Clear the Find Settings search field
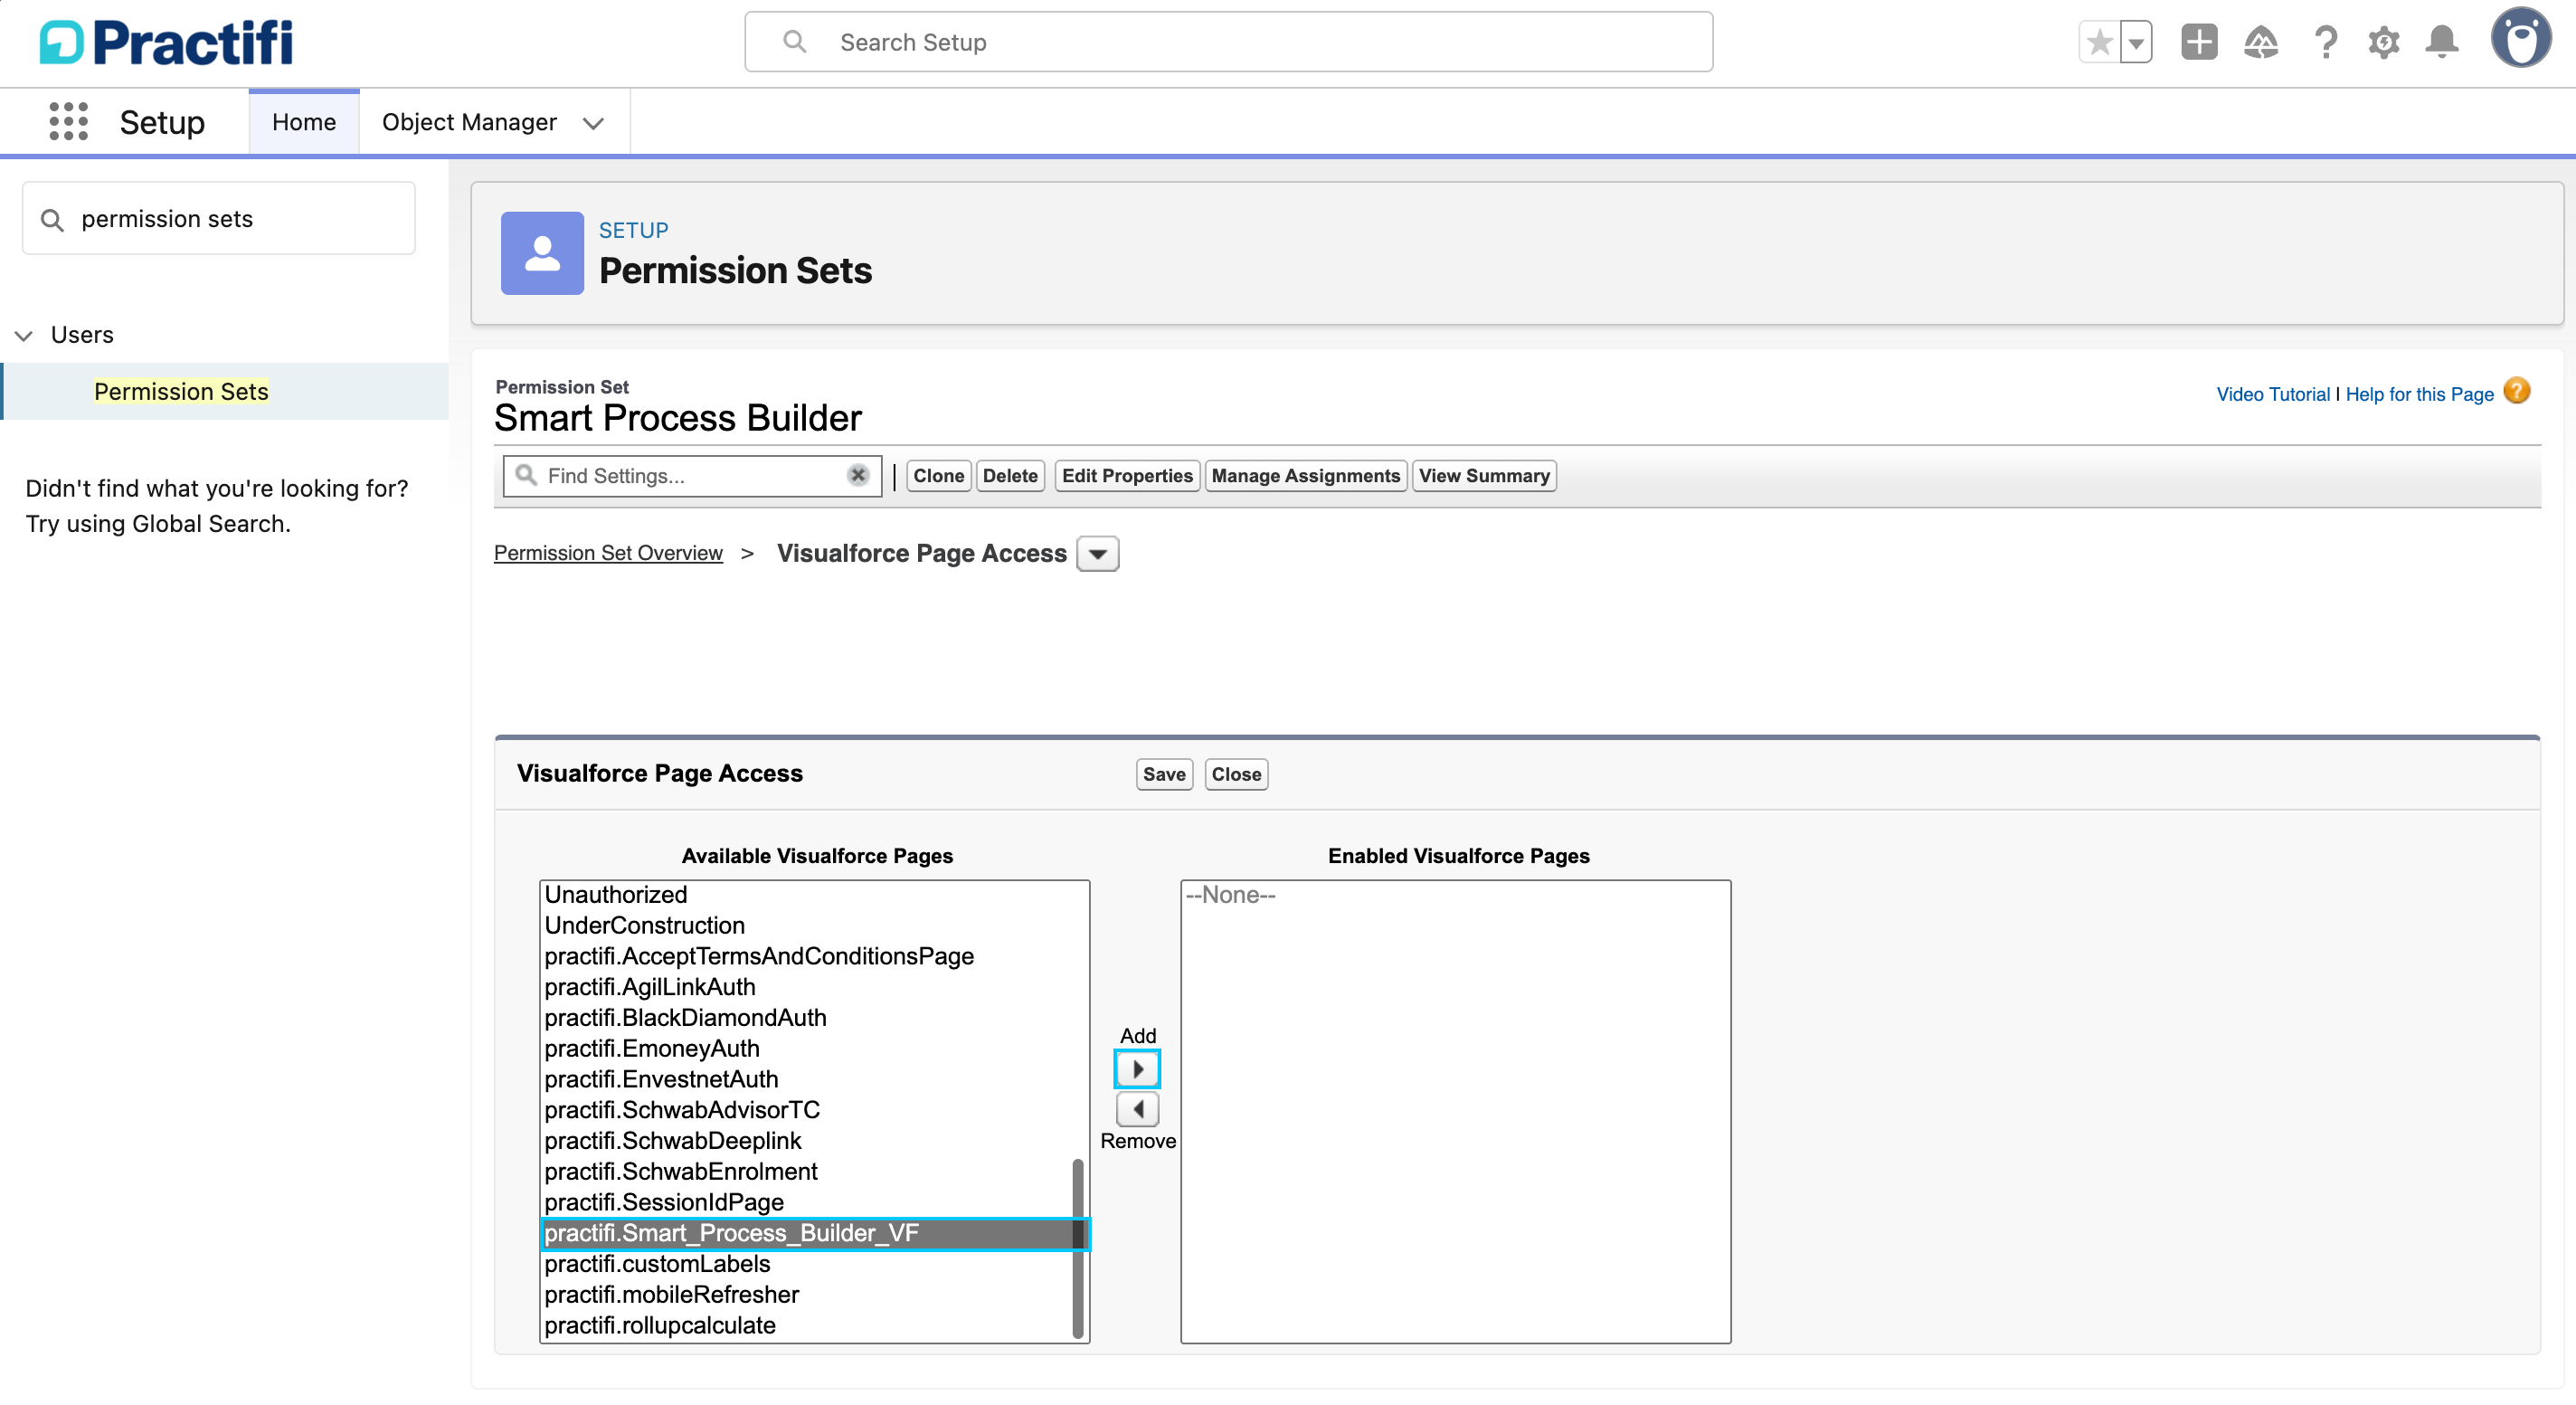2576x1405 pixels. click(858, 475)
